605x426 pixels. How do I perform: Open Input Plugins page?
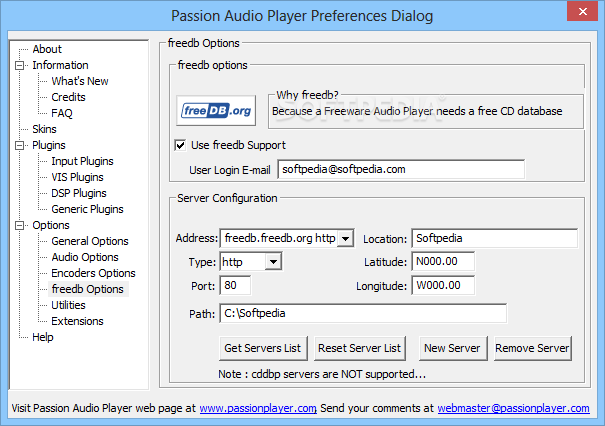(x=82, y=161)
